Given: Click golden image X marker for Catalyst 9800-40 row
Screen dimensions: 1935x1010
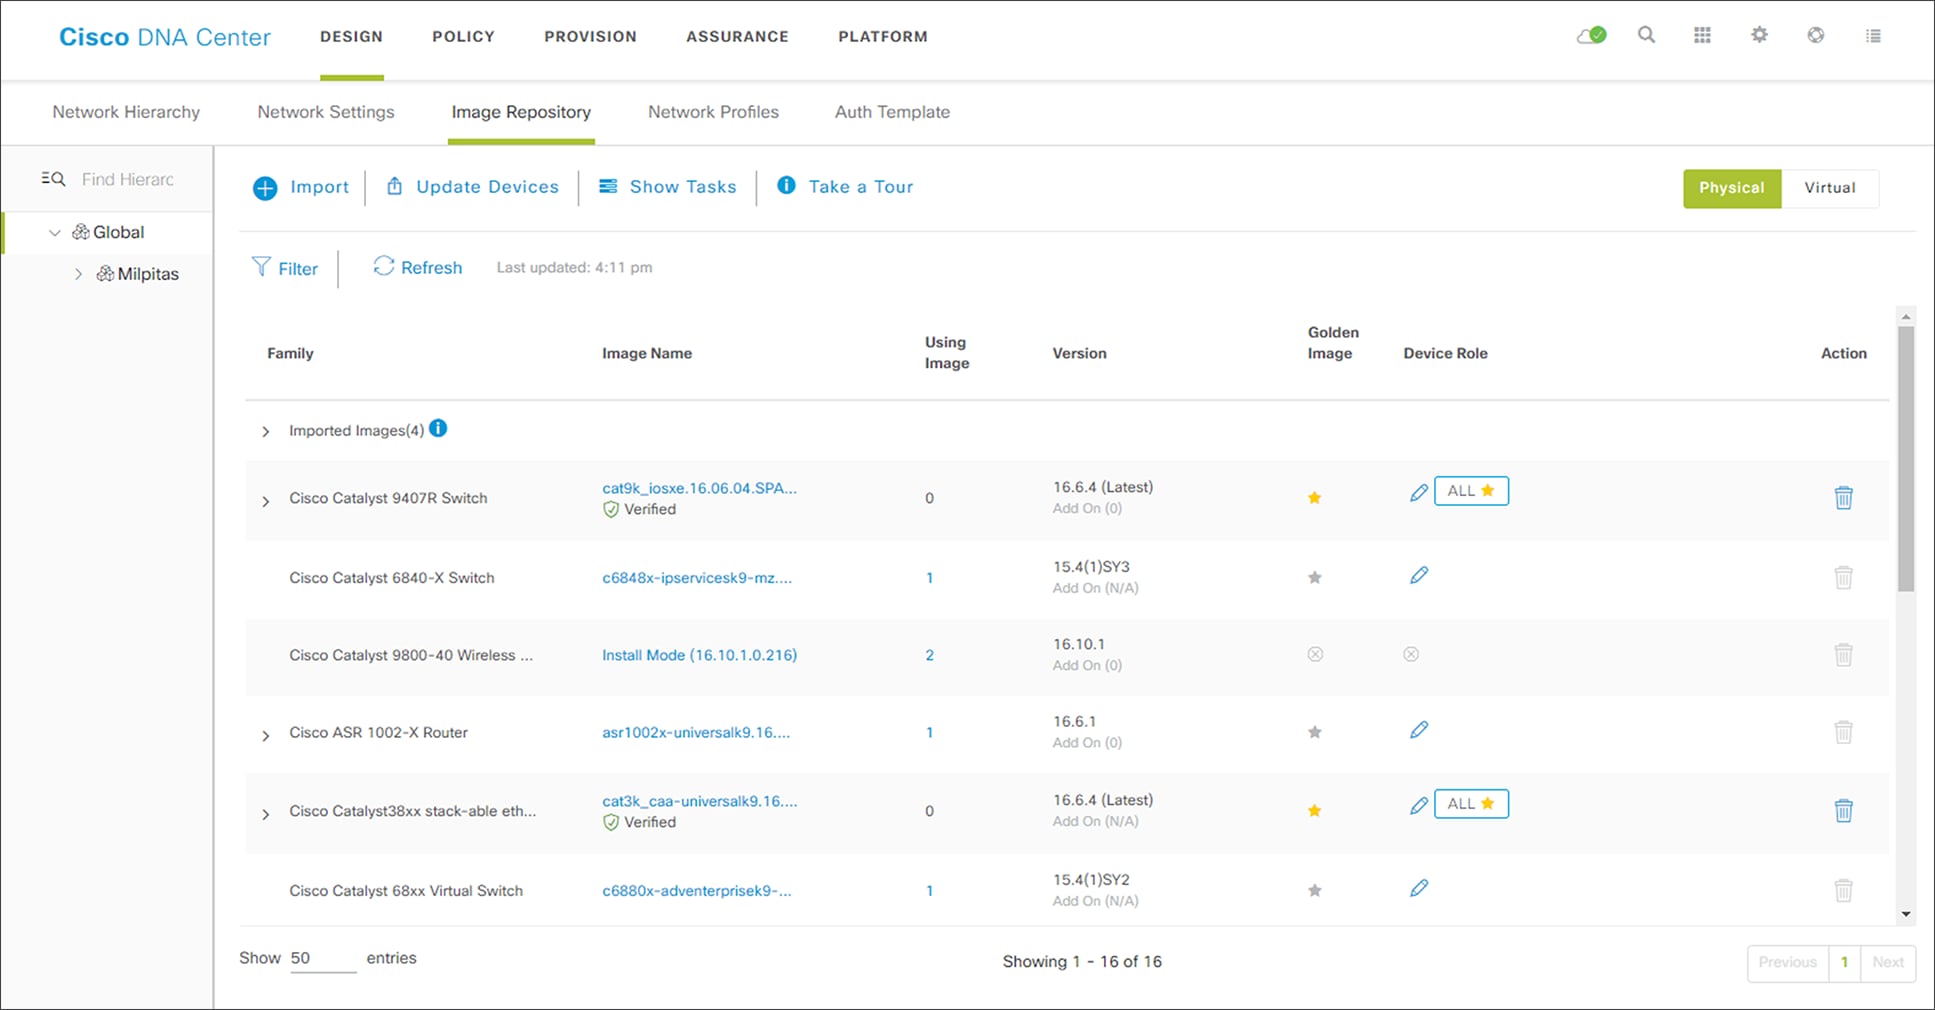Looking at the screenshot, I should coord(1315,654).
